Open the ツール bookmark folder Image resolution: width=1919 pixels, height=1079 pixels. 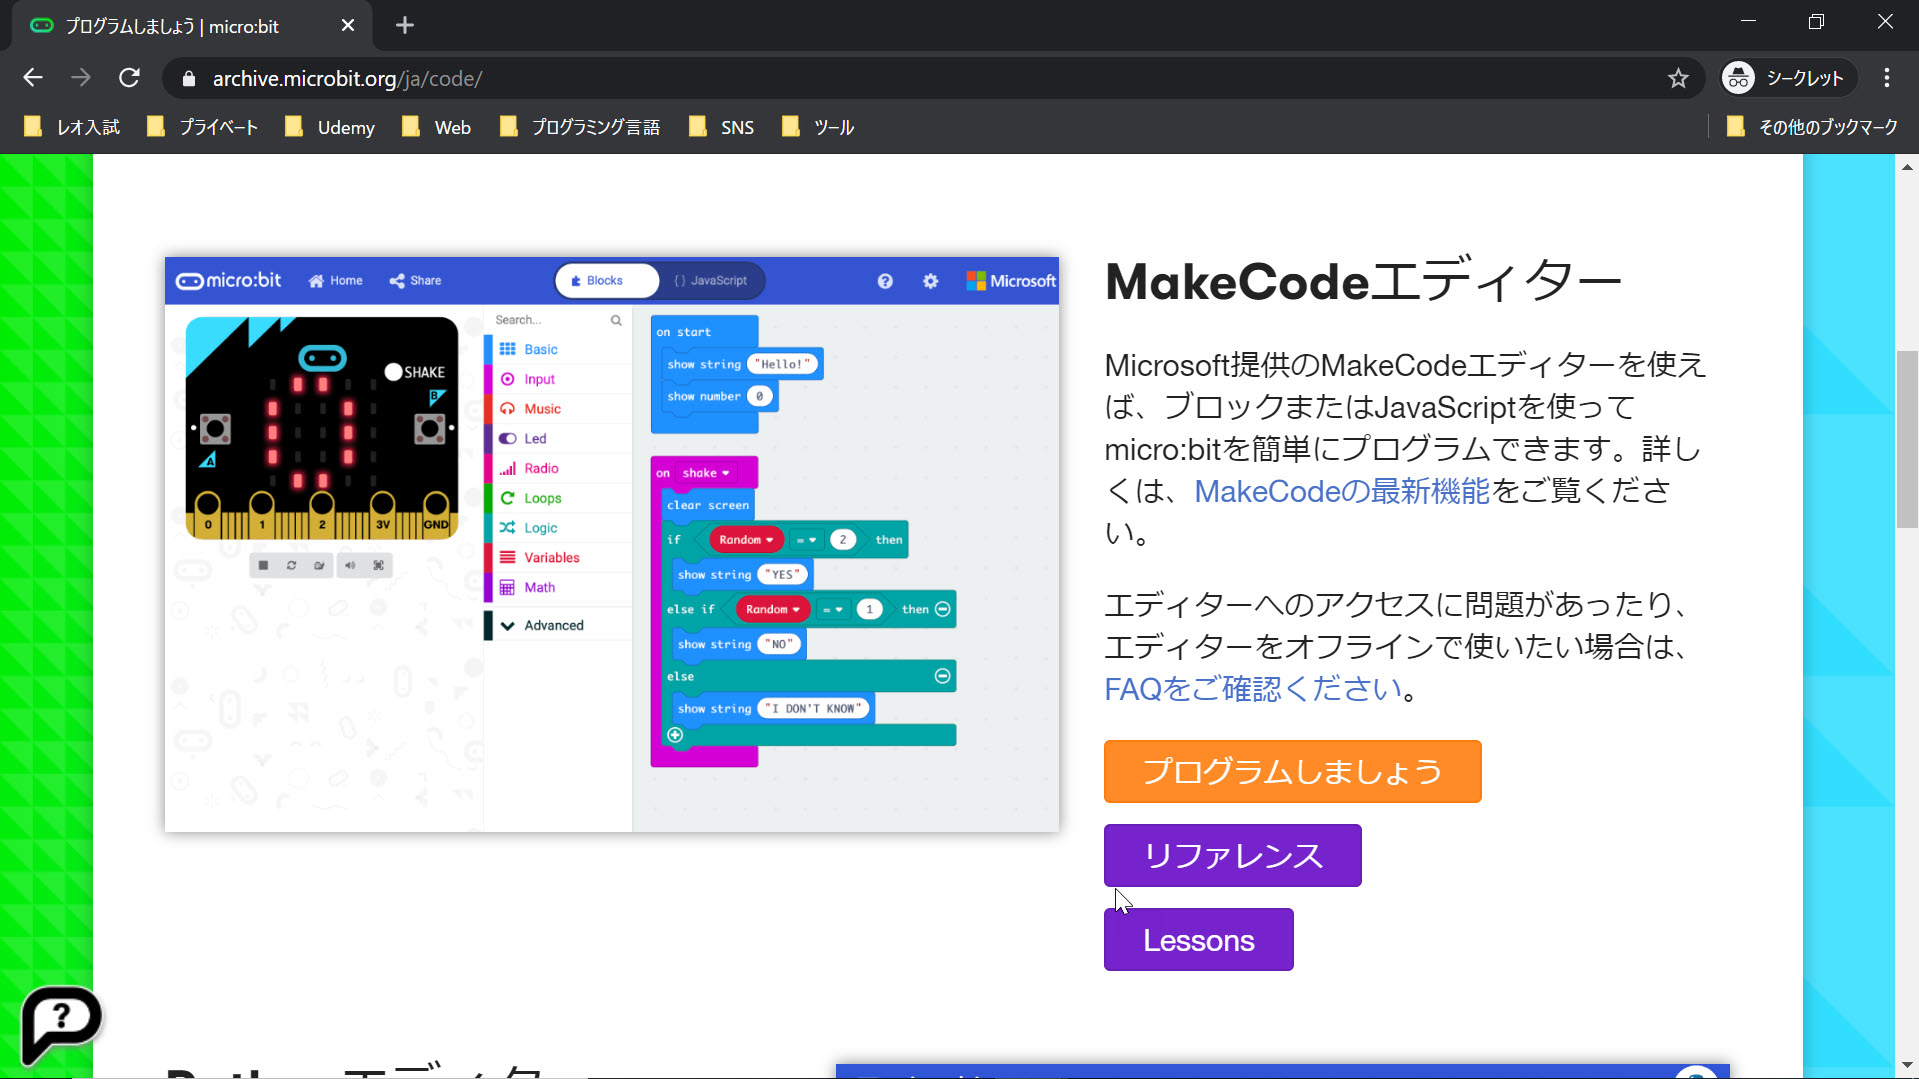click(x=818, y=127)
